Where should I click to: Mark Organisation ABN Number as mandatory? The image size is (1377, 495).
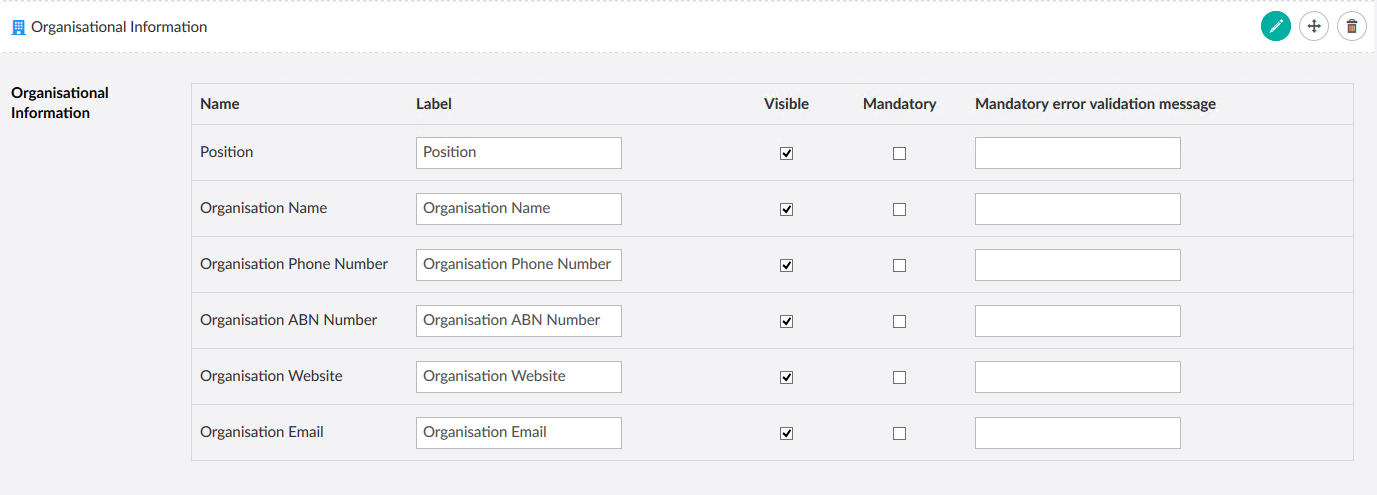point(899,321)
